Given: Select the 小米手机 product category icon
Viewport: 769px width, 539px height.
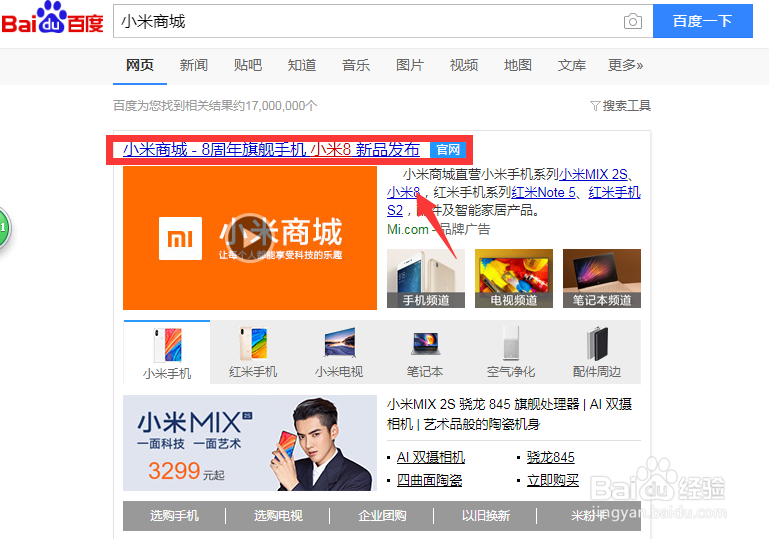Looking at the screenshot, I should pyautogui.click(x=167, y=353).
